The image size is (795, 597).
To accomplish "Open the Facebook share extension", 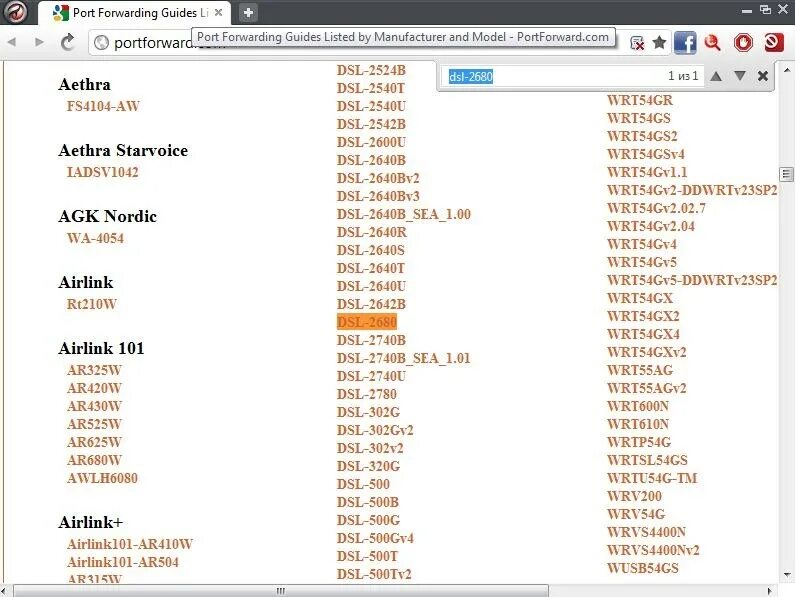I will (684, 43).
